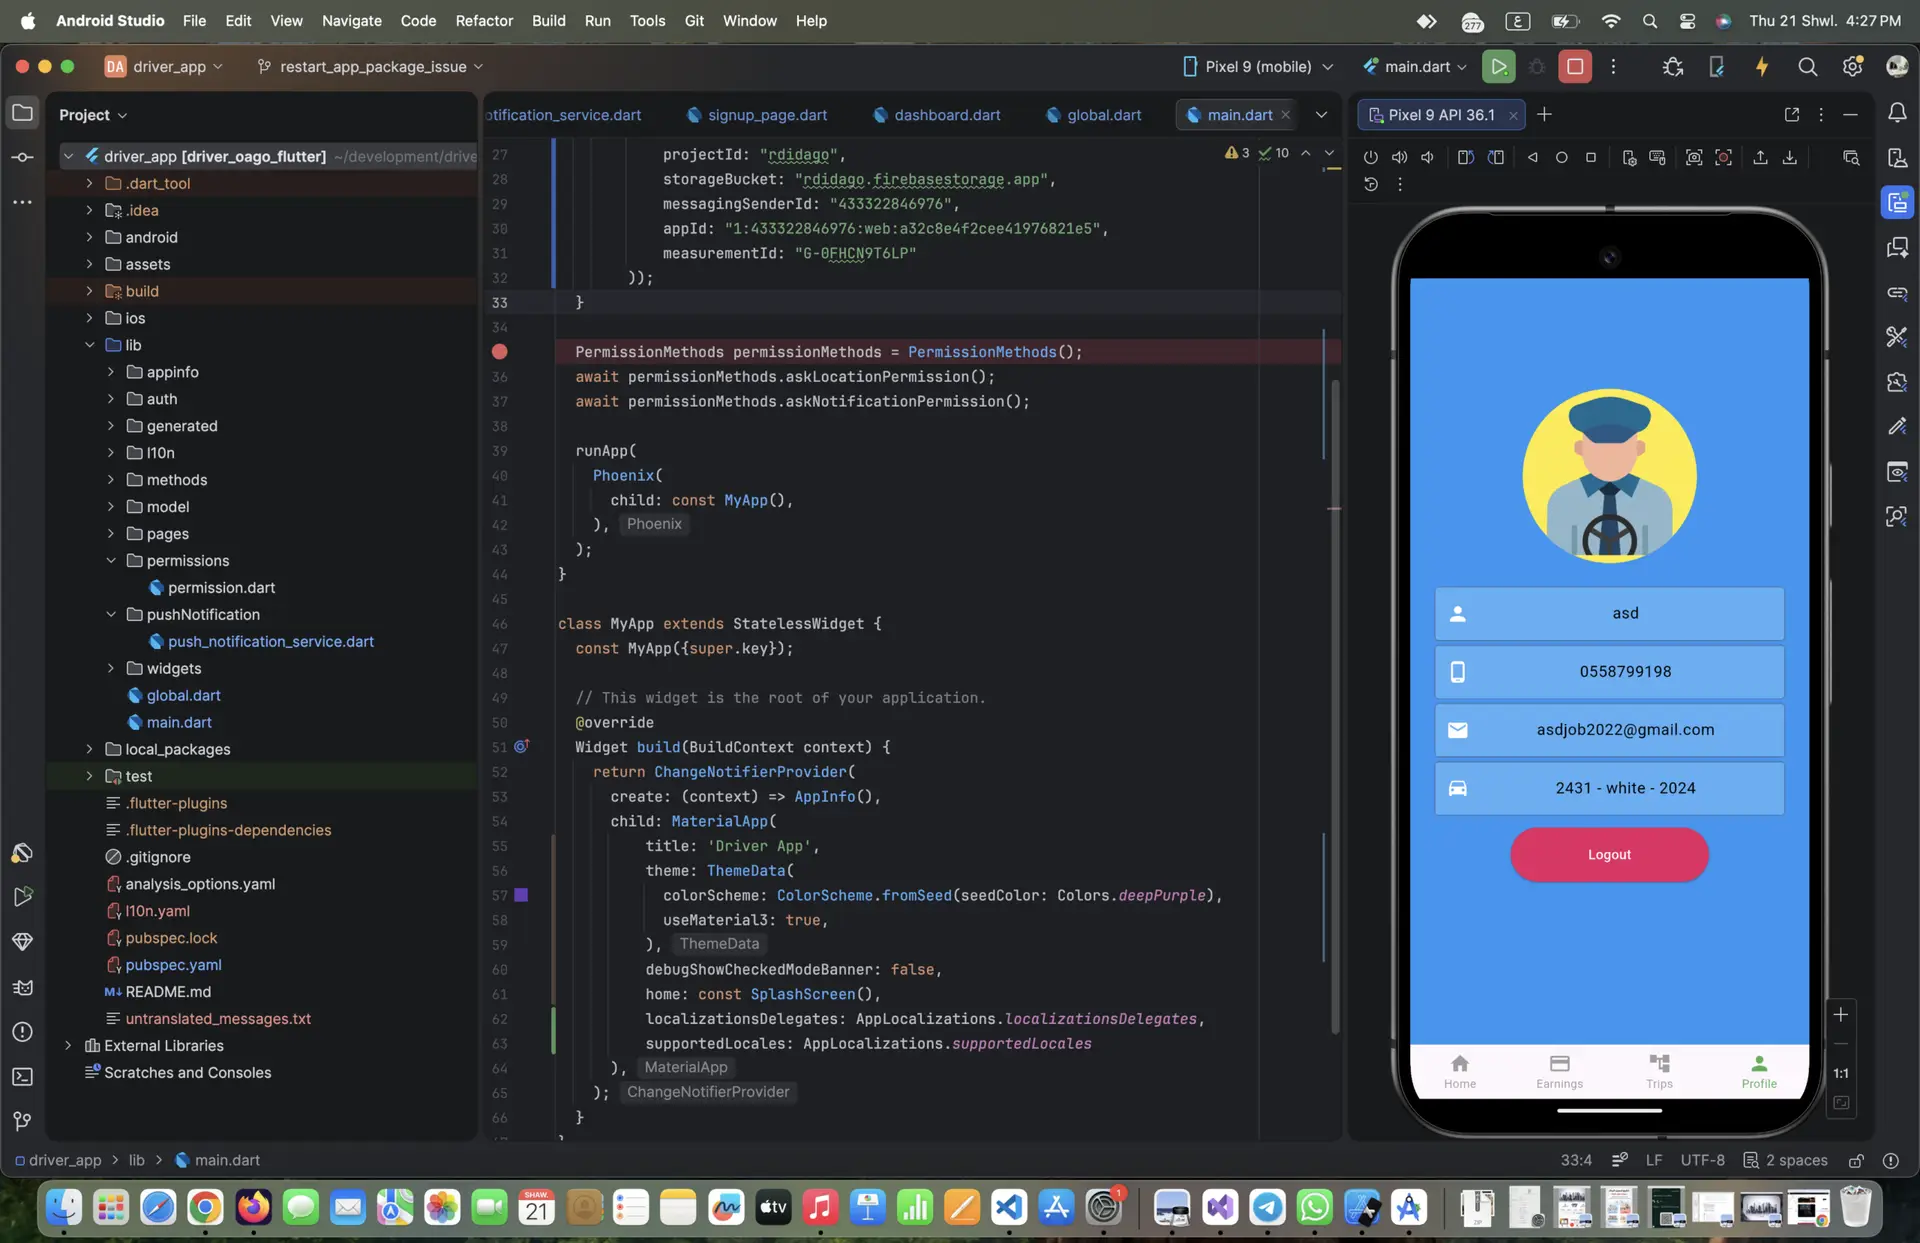The image size is (1920, 1243).
Task: Open the Refactor menu
Action: [x=484, y=20]
